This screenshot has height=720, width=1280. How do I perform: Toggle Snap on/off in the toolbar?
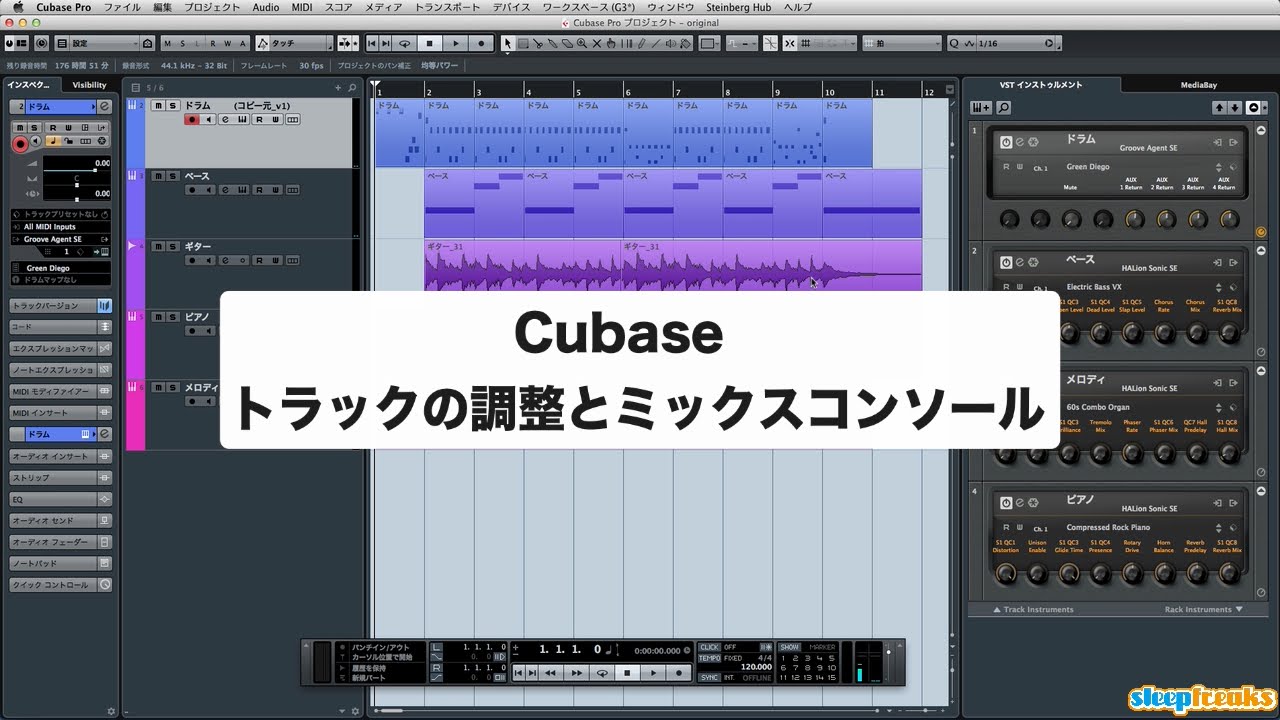click(x=788, y=43)
